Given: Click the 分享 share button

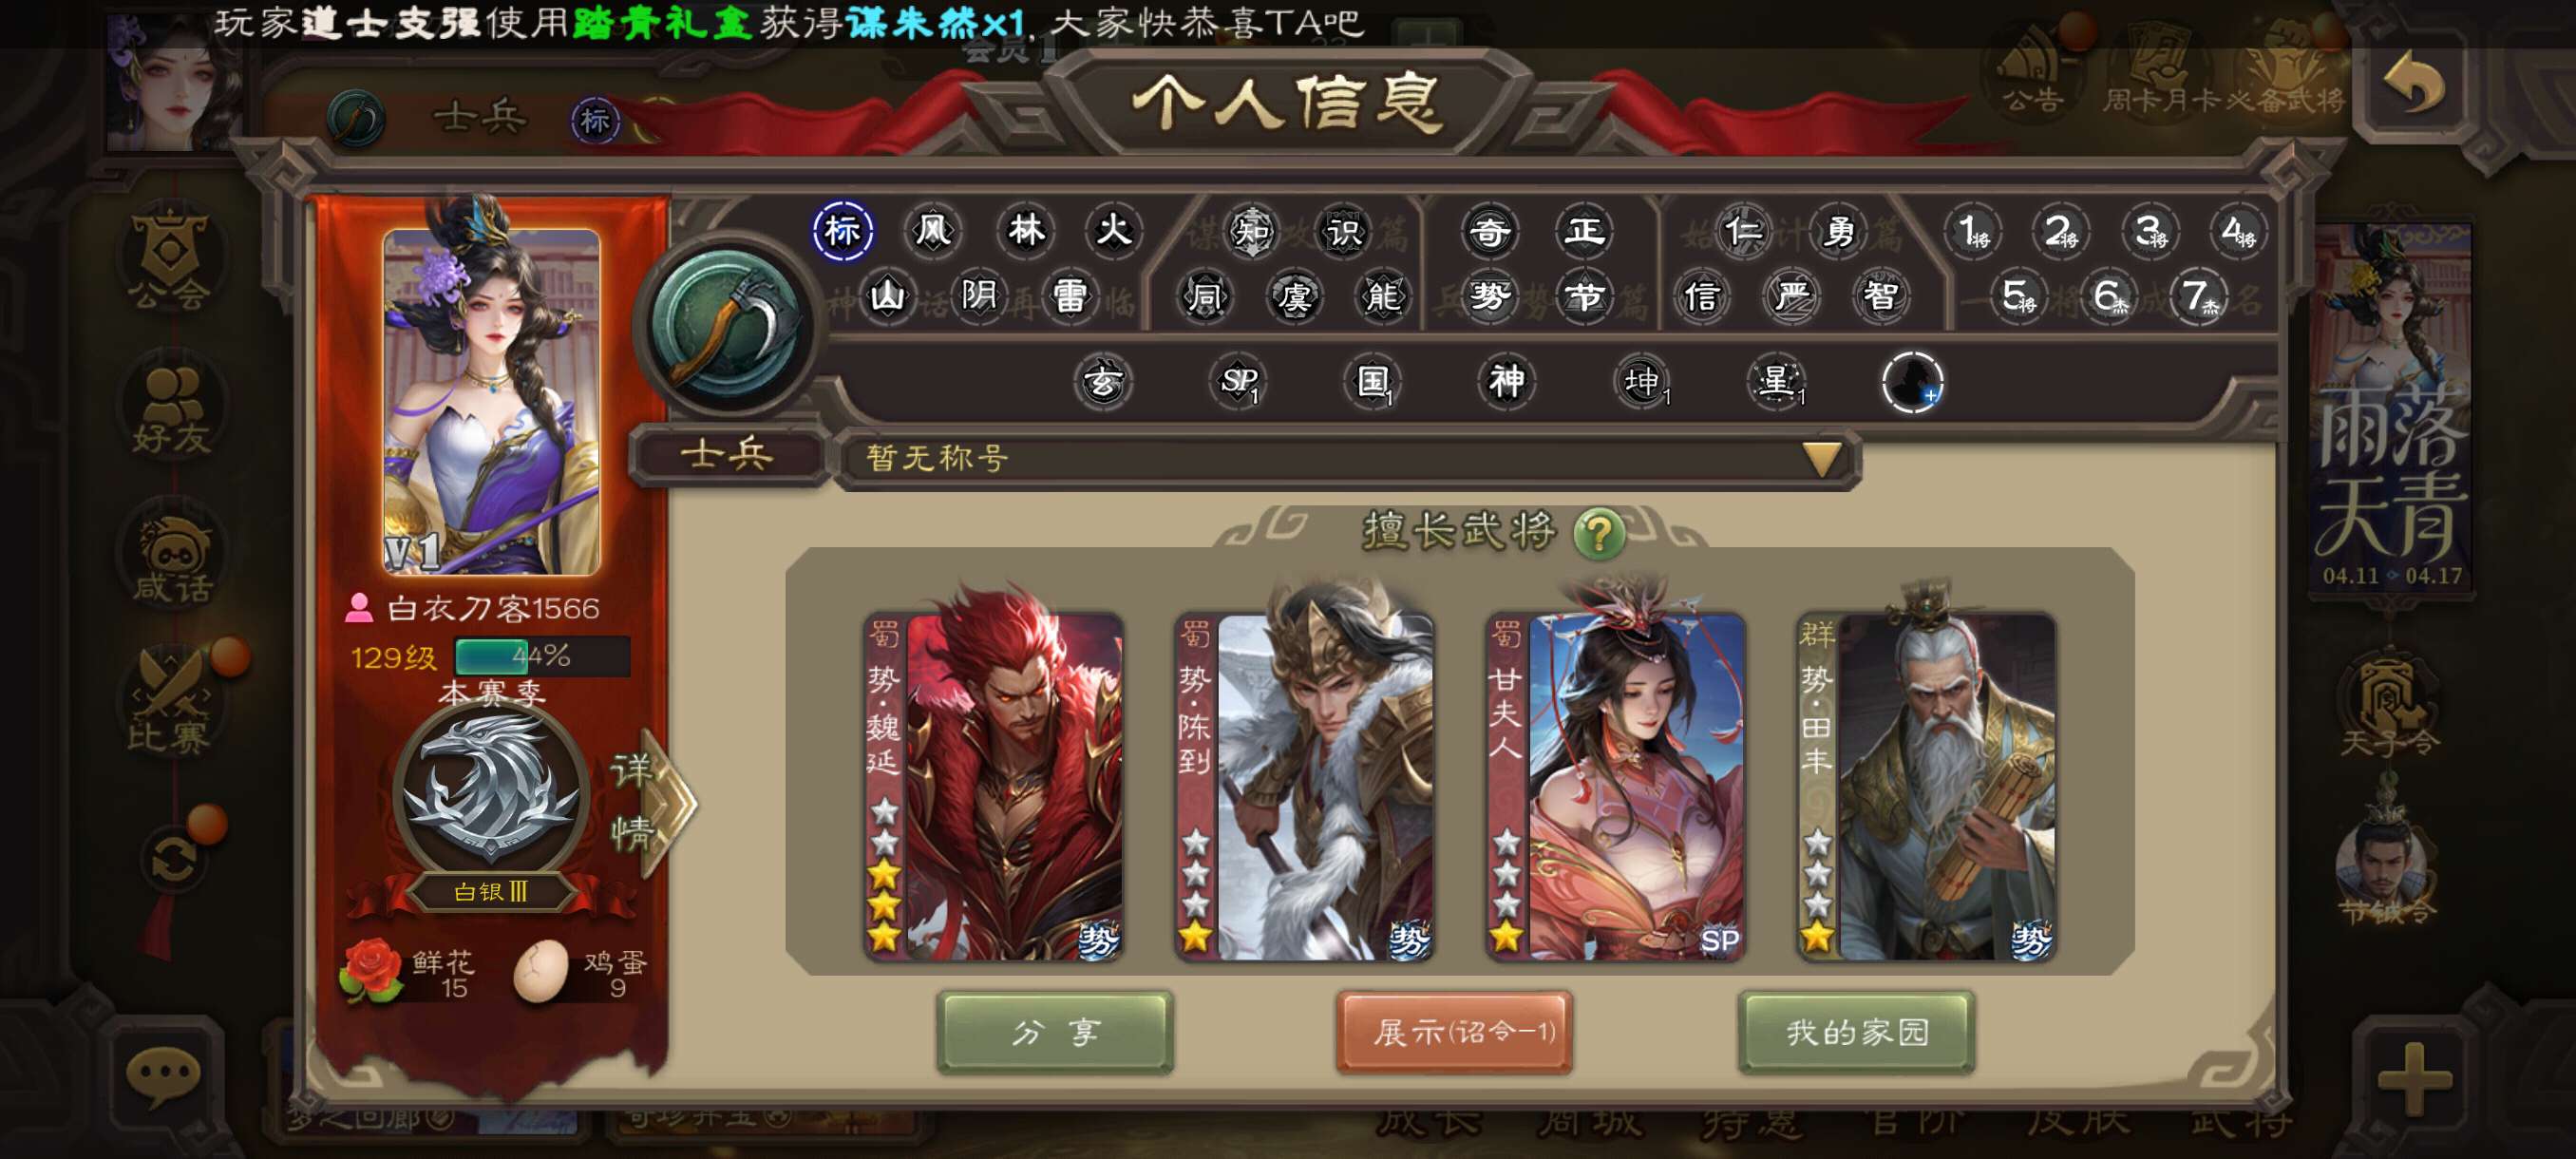Looking at the screenshot, I should tap(1055, 1032).
